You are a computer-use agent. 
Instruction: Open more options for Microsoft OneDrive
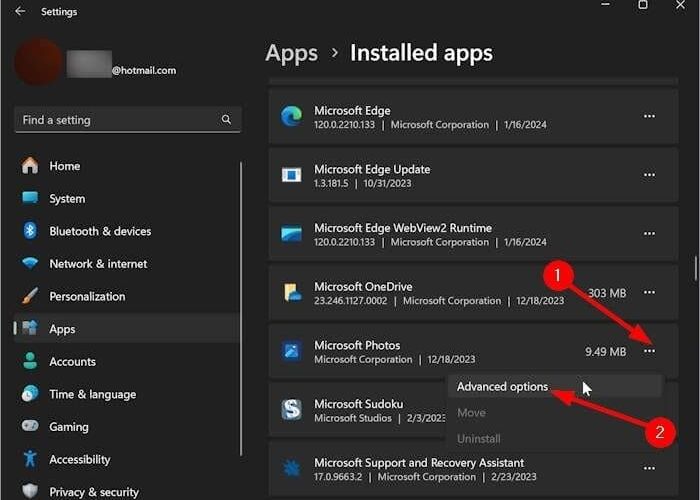pos(649,292)
